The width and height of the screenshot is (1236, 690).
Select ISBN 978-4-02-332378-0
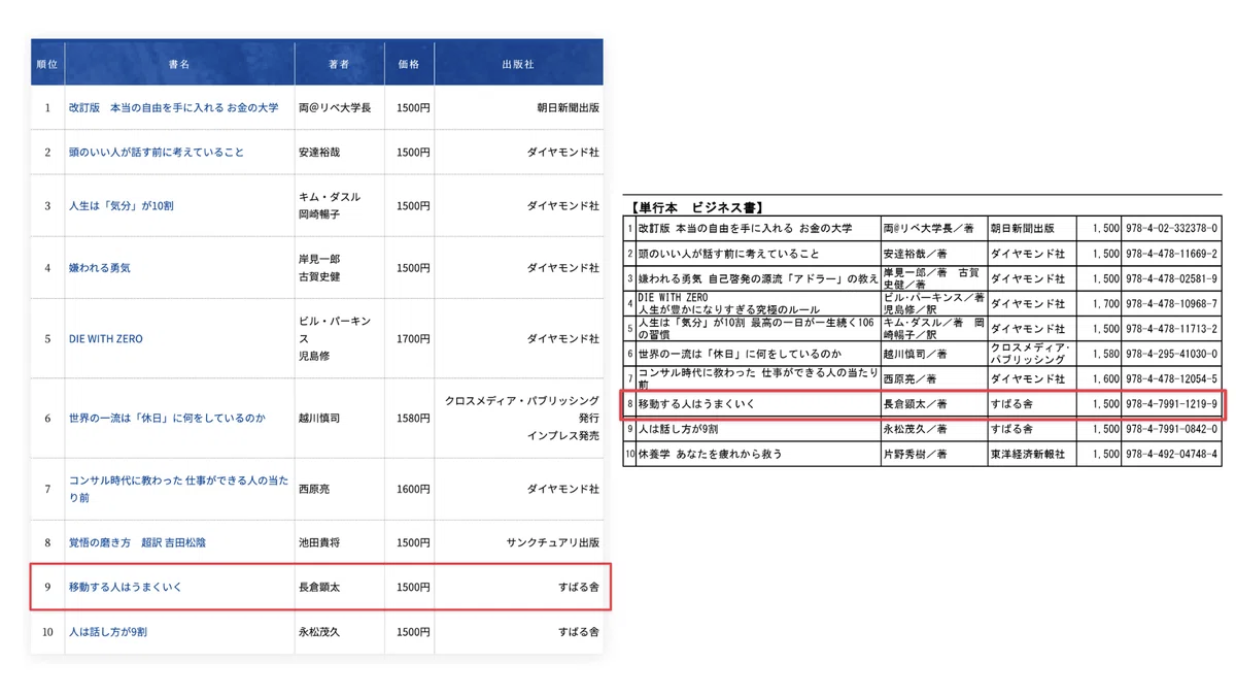click(x=1171, y=228)
